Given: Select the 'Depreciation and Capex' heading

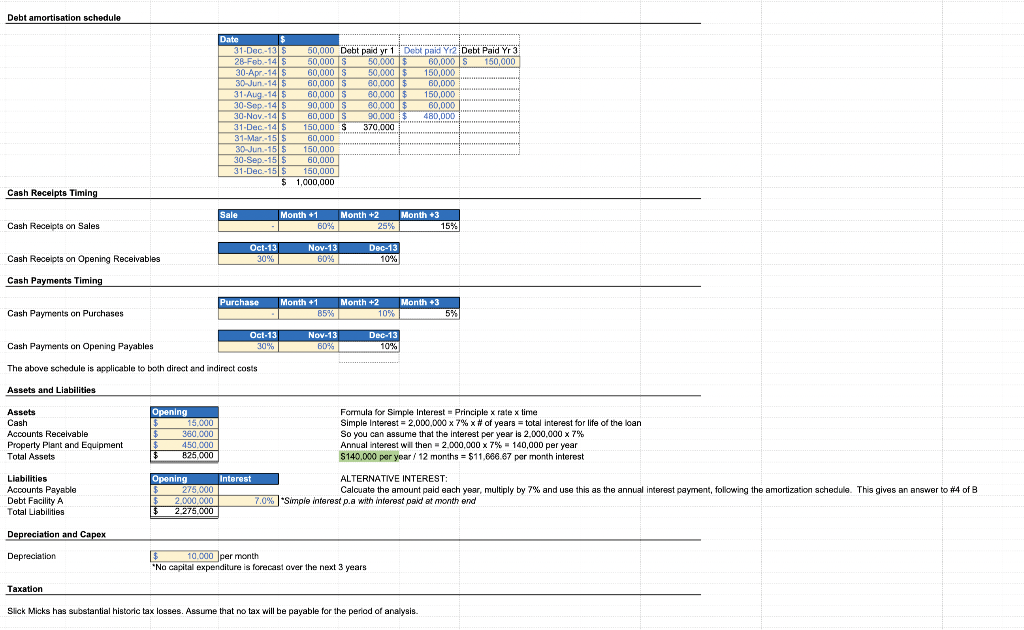Looking at the screenshot, I should (x=57, y=534).
